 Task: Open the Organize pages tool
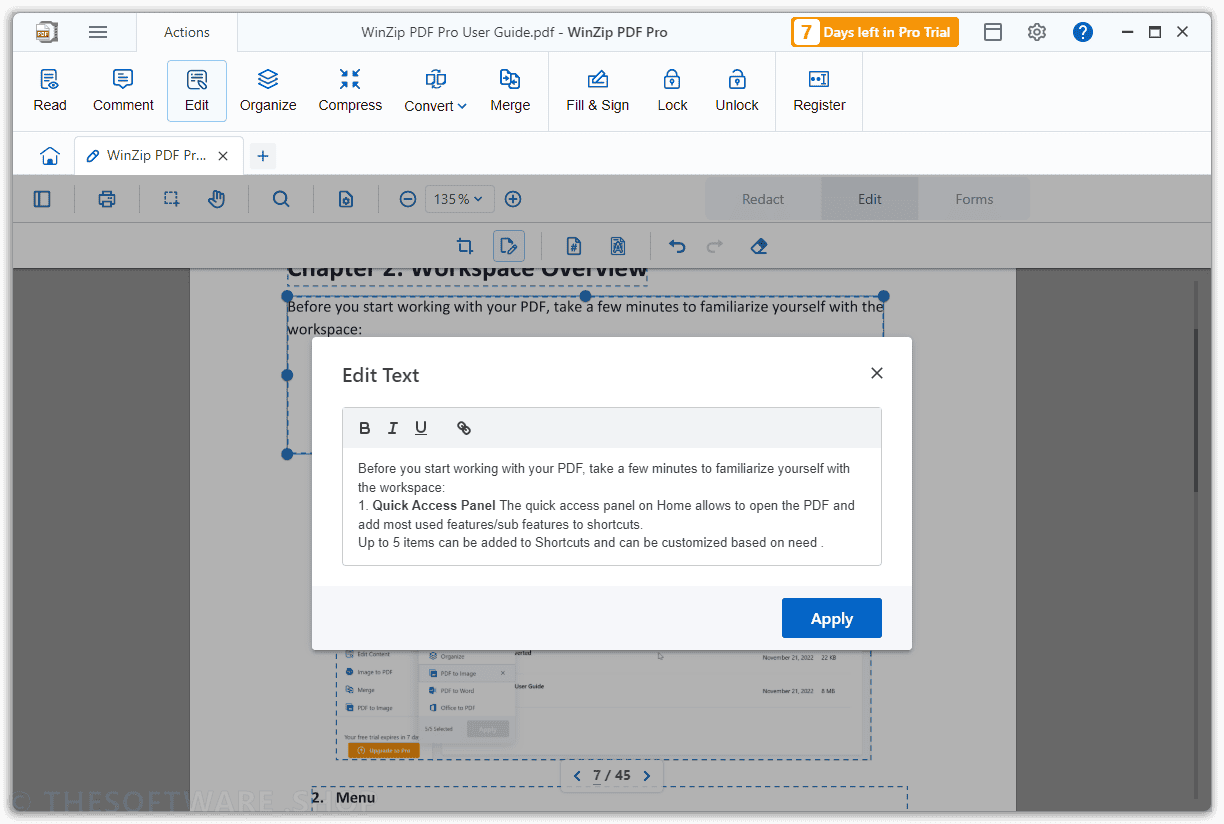(x=268, y=91)
